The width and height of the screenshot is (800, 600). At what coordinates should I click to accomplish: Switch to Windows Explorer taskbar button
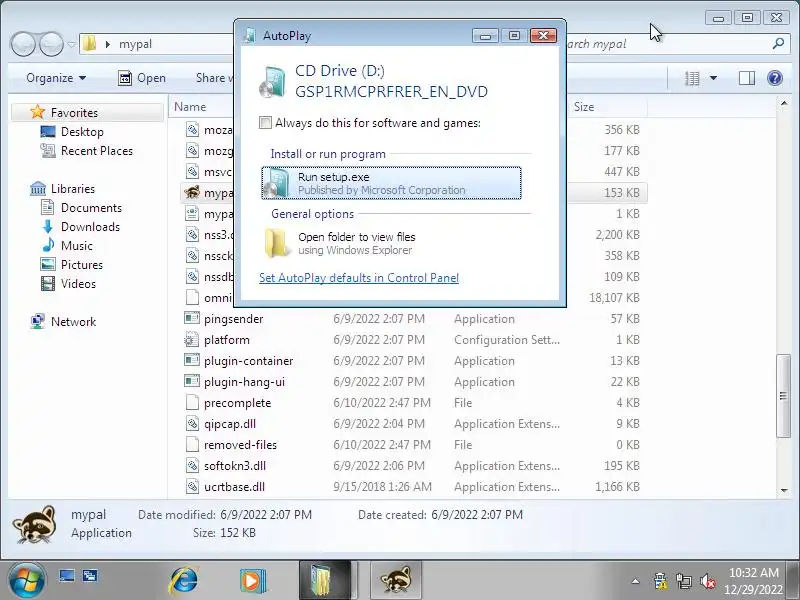325,580
